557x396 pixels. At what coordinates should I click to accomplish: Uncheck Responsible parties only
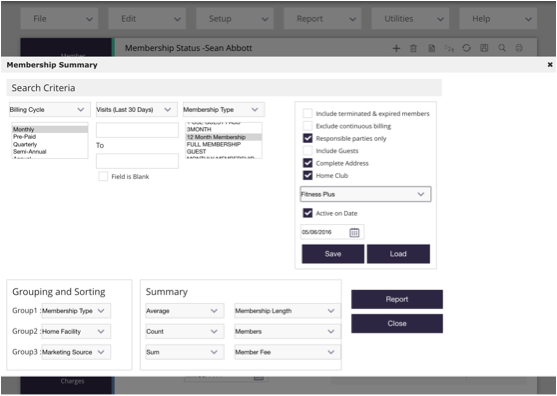pos(308,139)
